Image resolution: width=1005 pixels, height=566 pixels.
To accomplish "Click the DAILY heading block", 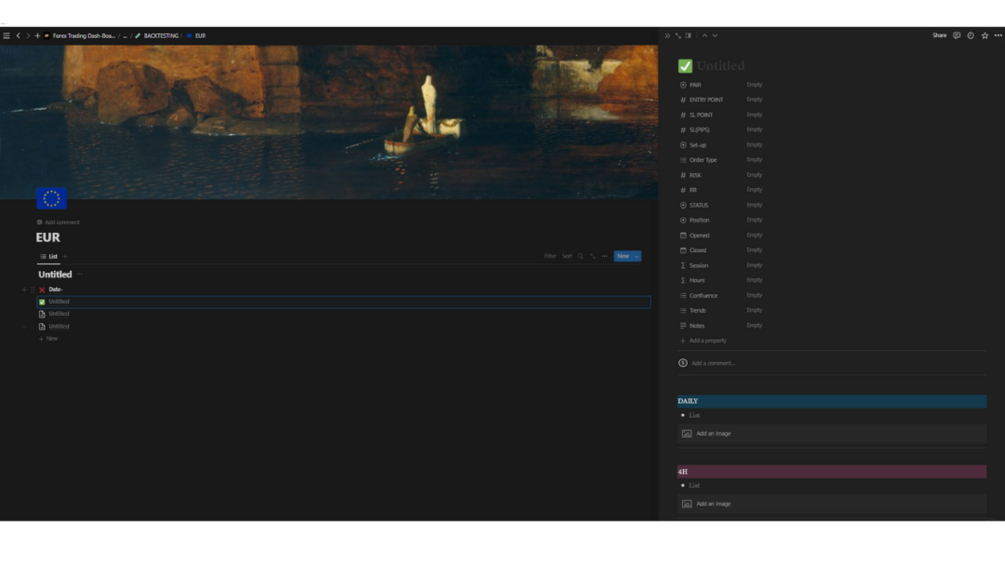I will click(x=832, y=401).
